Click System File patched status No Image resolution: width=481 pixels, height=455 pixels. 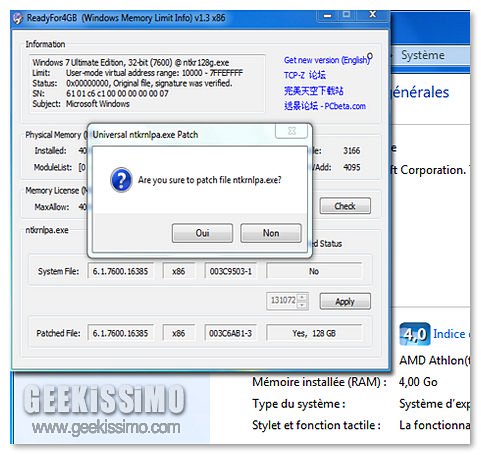tap(314, 271)
